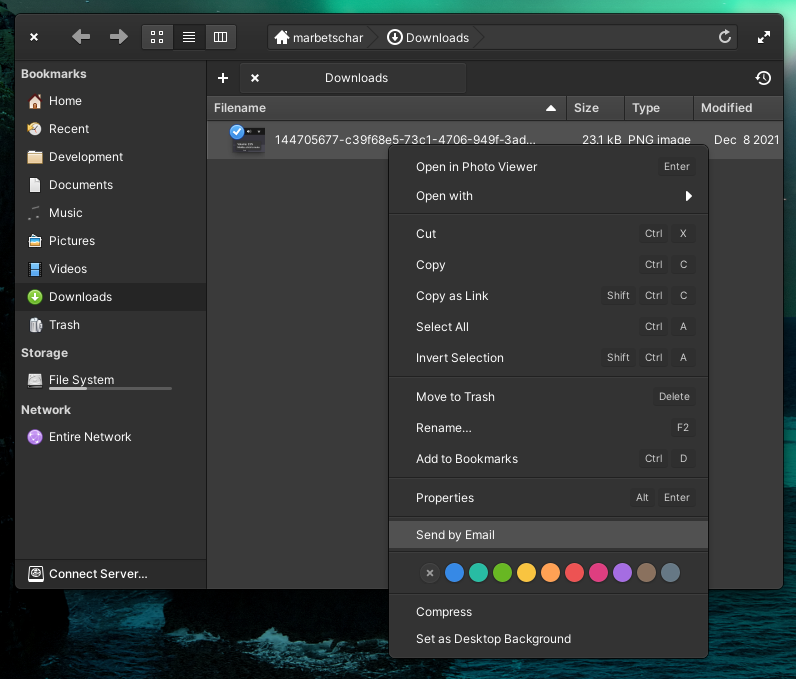Apply the blue color tag
The height and width of the screenshot is (679, 796).
pos(454,573)
